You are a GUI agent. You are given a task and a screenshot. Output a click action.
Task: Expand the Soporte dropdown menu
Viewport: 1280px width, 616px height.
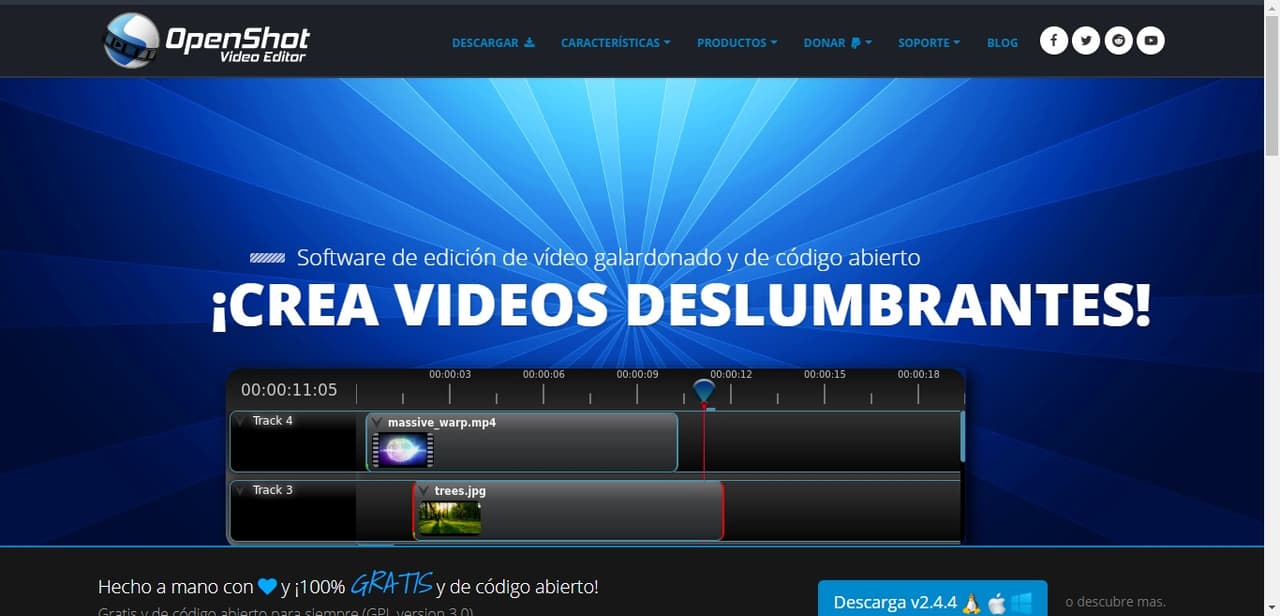pyautogui.click(x=928, y=43)
